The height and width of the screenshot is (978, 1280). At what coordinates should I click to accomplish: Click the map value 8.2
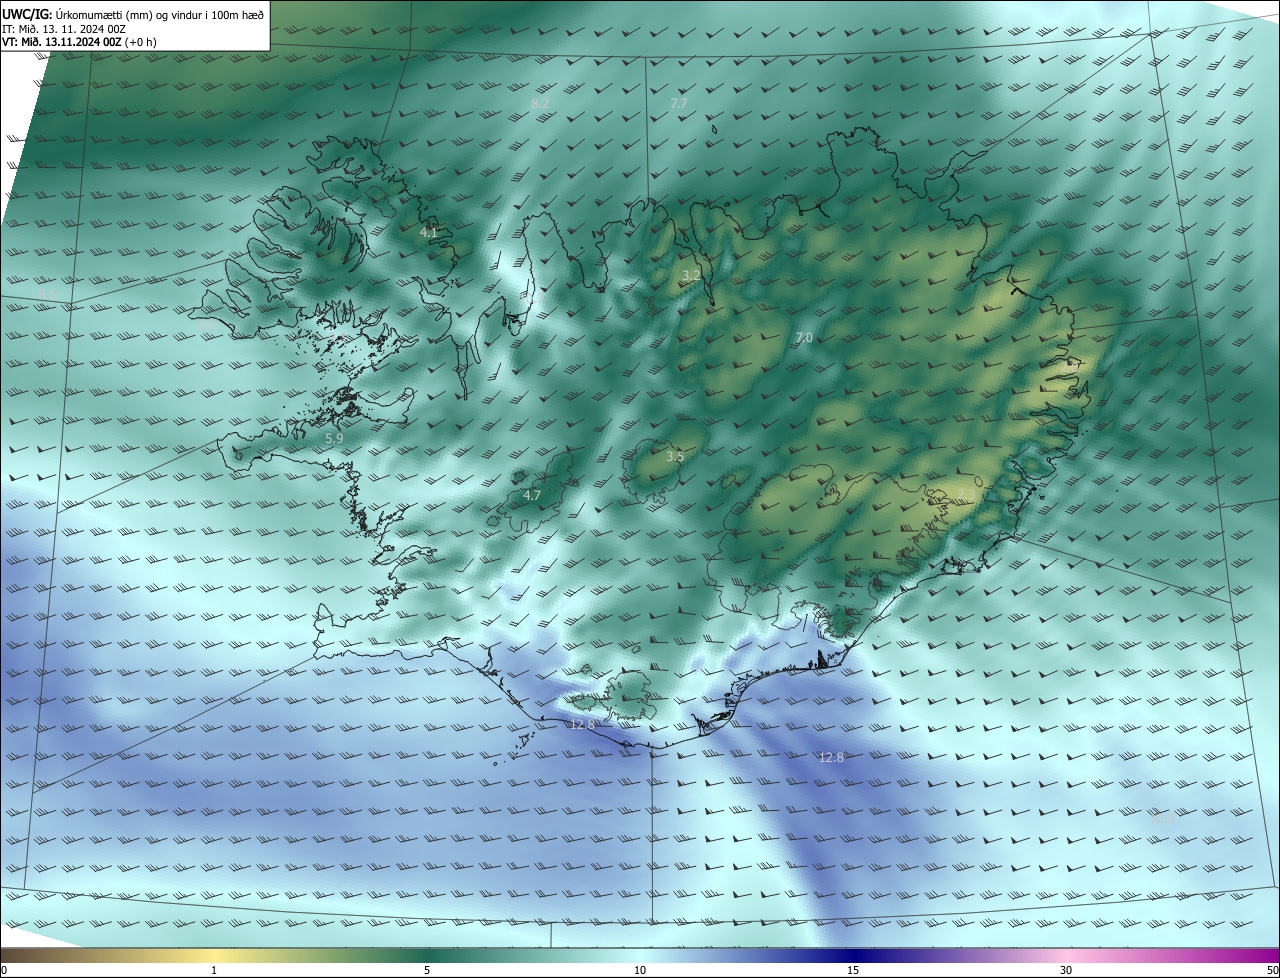(x=540, y=103)
